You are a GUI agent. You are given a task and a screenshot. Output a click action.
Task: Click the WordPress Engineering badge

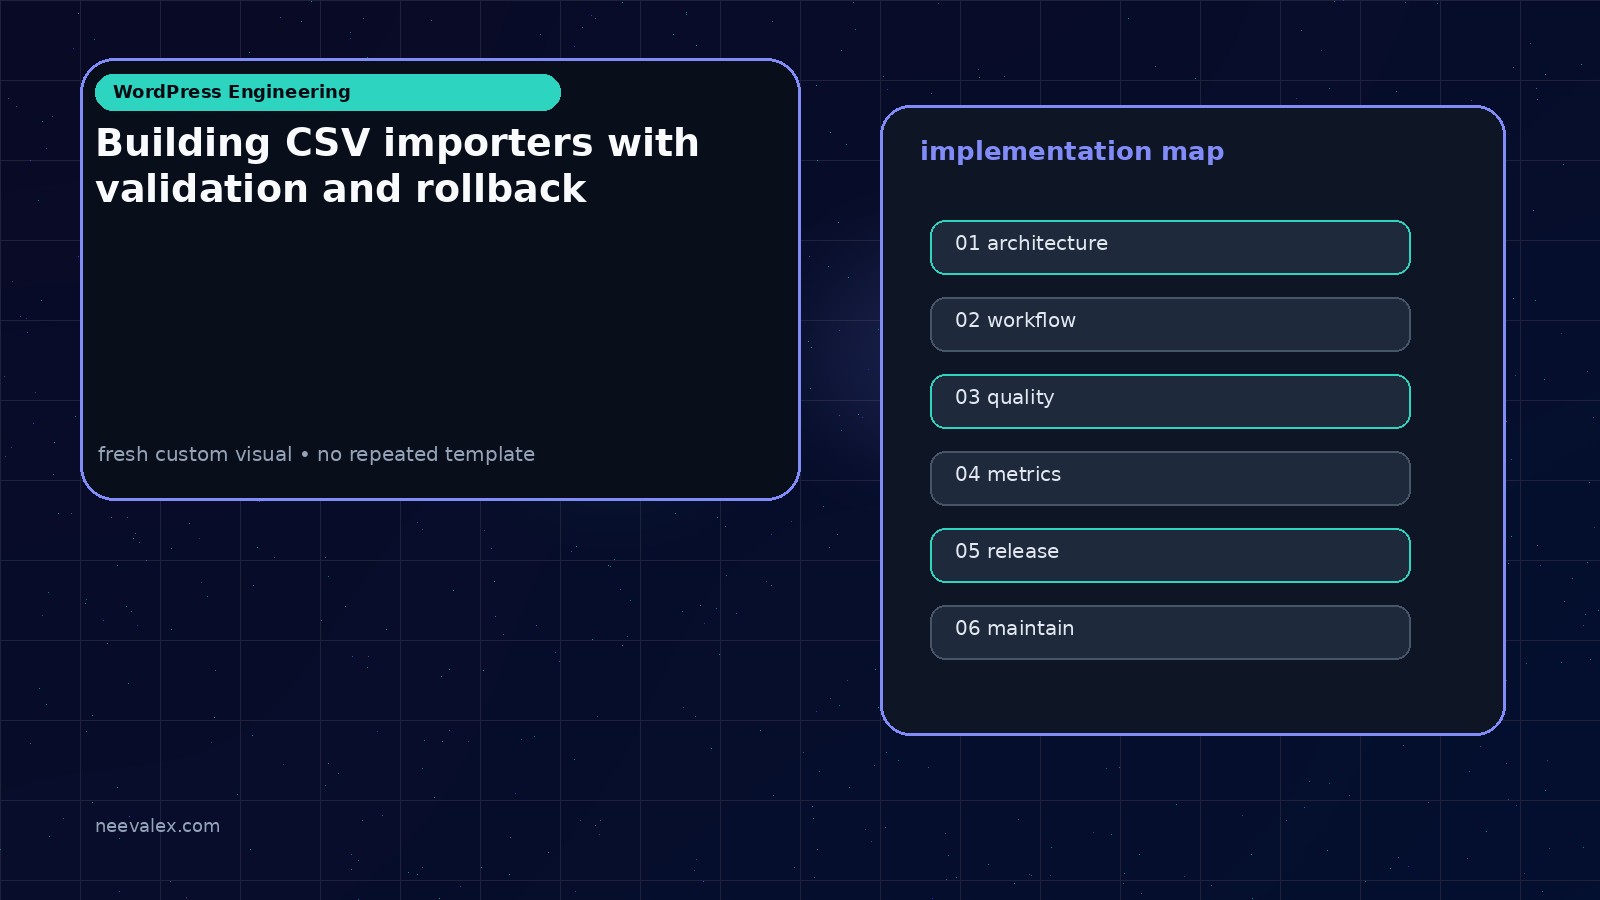328,92
